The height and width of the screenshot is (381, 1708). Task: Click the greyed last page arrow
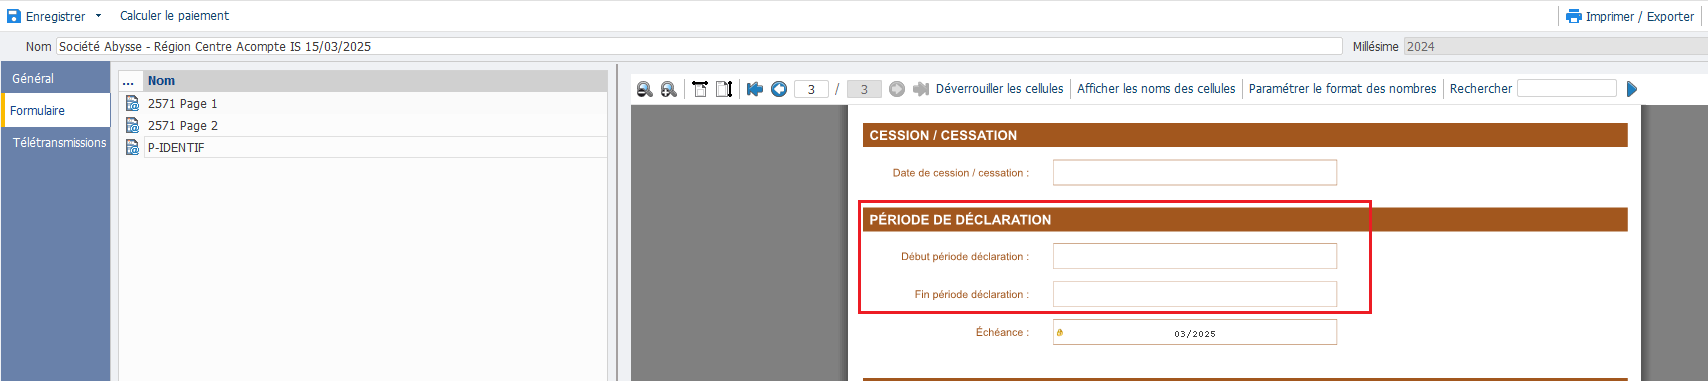coord(921,89)
